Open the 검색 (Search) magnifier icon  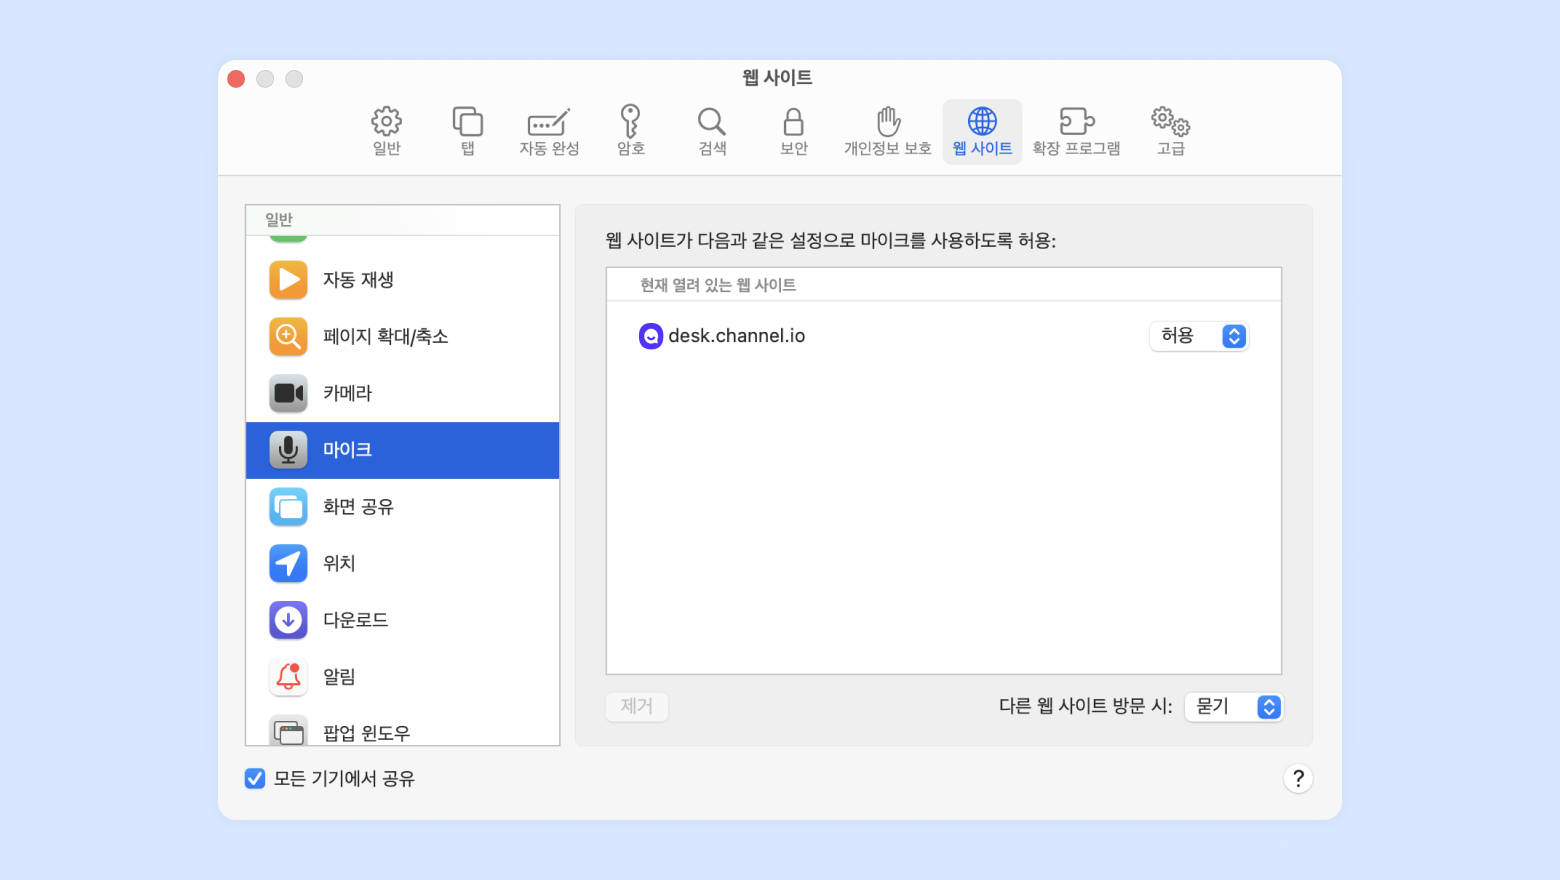pos(712,131)
